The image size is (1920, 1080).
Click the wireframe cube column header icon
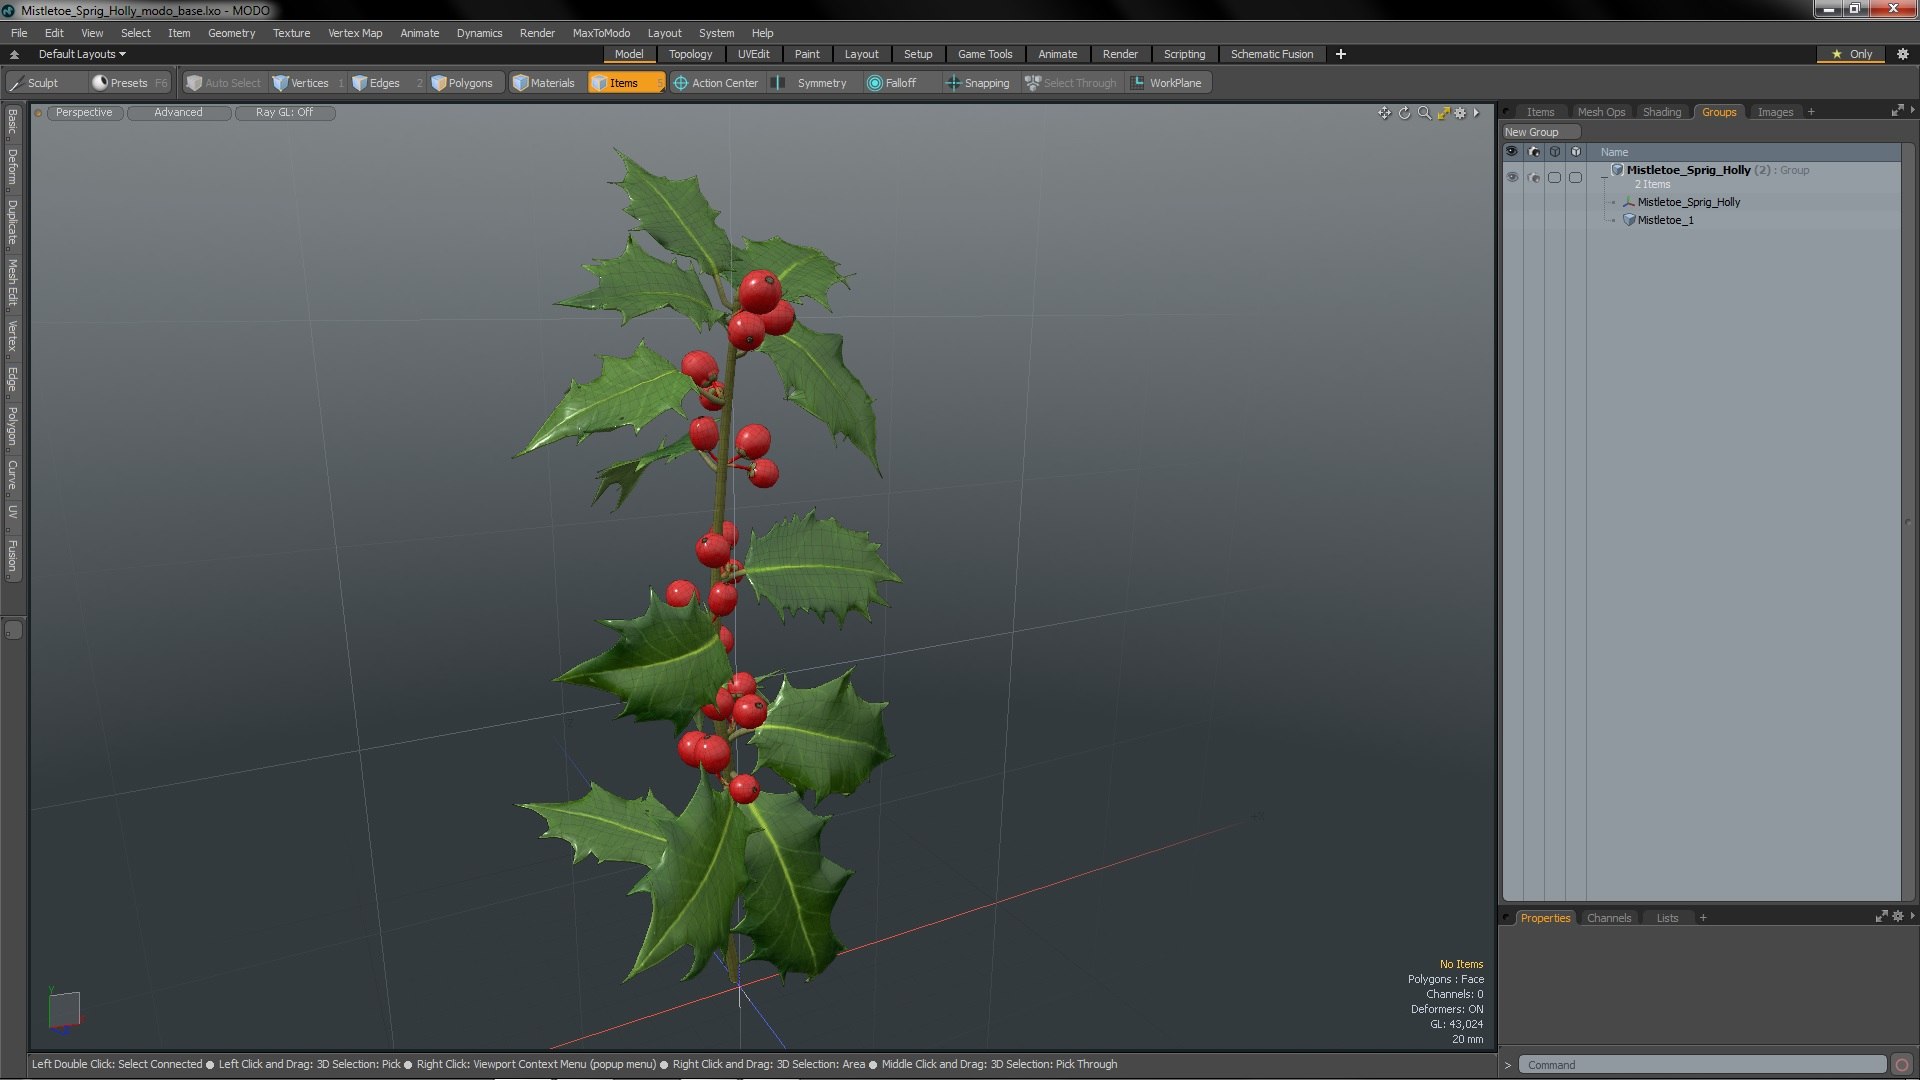pos(1554,152)
